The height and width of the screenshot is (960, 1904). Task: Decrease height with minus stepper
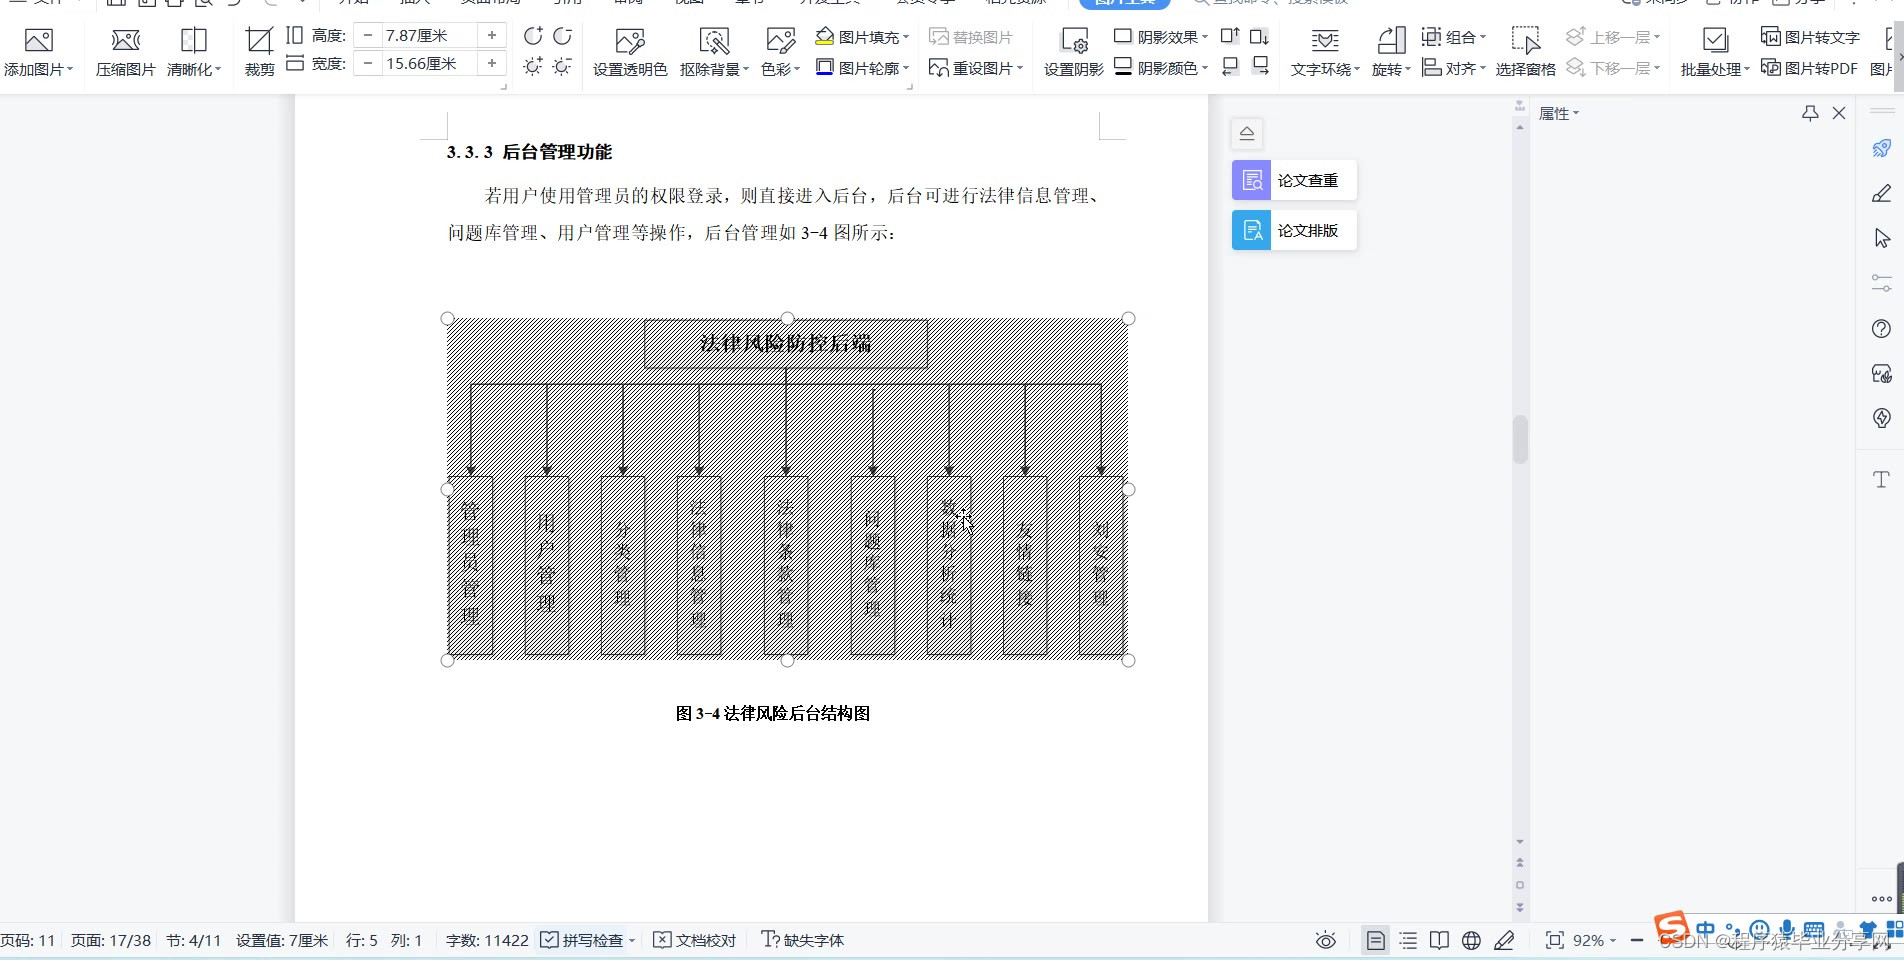click(368, 35)
